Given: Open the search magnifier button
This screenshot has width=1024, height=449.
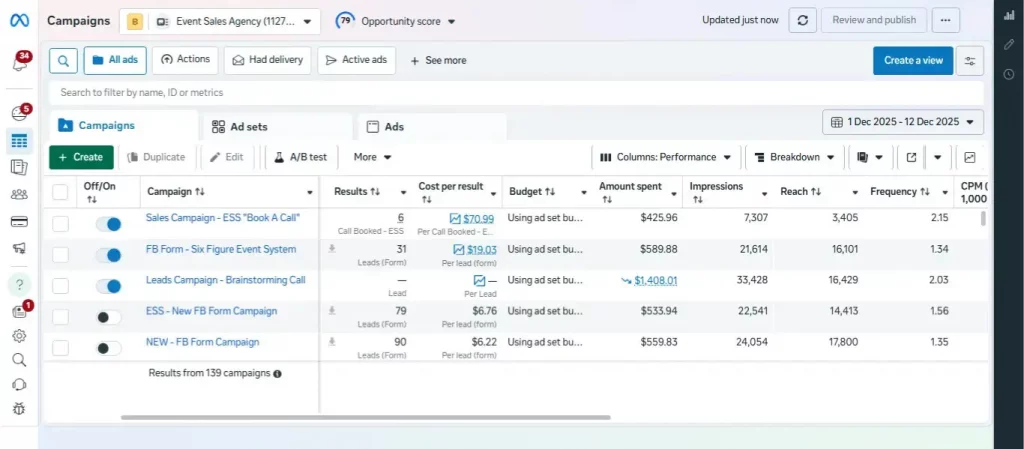Looking at the screenshot, I should (62, 60).
